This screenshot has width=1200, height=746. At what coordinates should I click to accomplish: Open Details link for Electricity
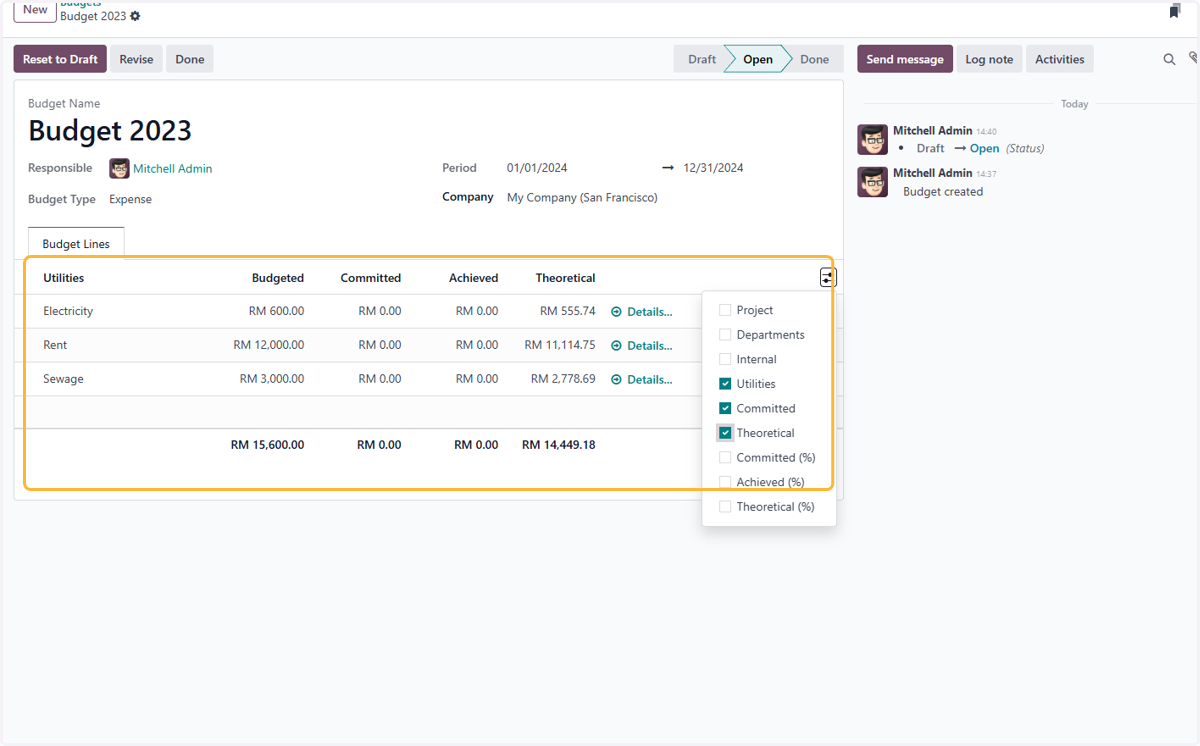649,312
